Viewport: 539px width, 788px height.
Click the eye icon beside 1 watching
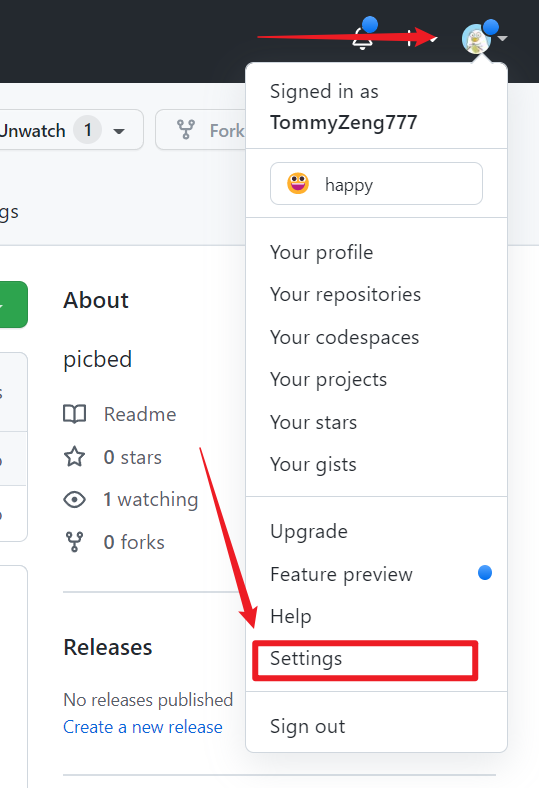[x=74, y=500]
